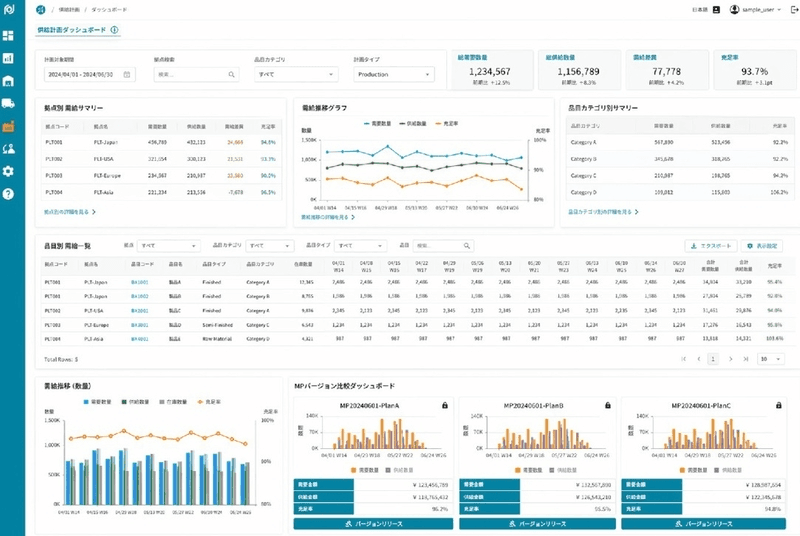The width and height of the screenshot is (800, 536).
Task: Click the エクスポート export button
Action: [x=711, y=246]
